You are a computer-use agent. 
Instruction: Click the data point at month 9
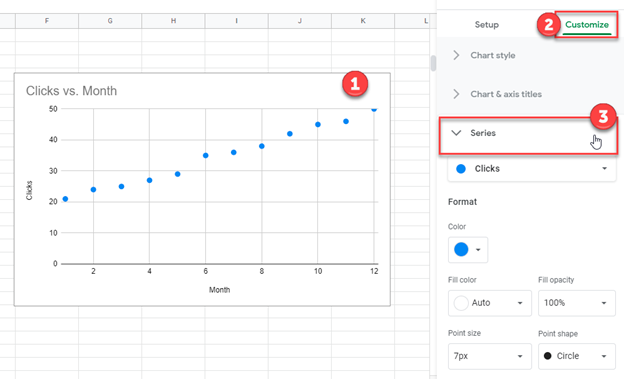[290, 134]
